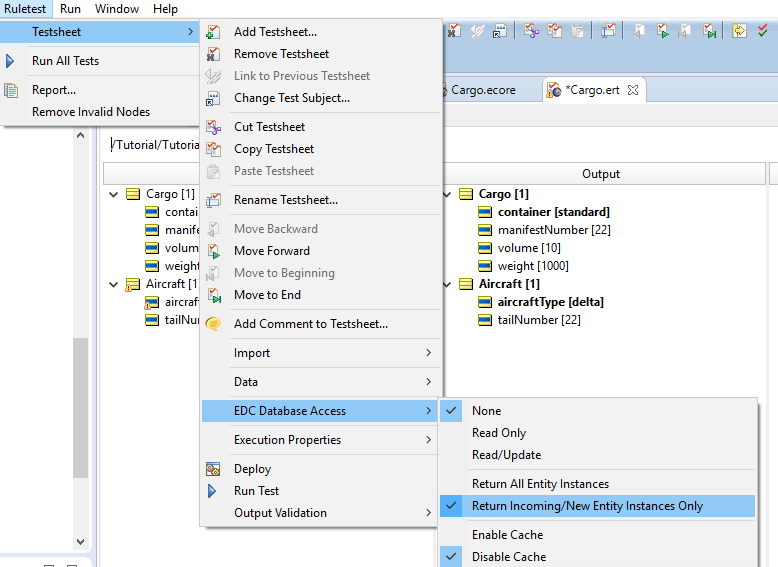This screenshot has height=567, width=778.
Task: Choose Move Forward menu entry
Action: click(x=321, y=251)
